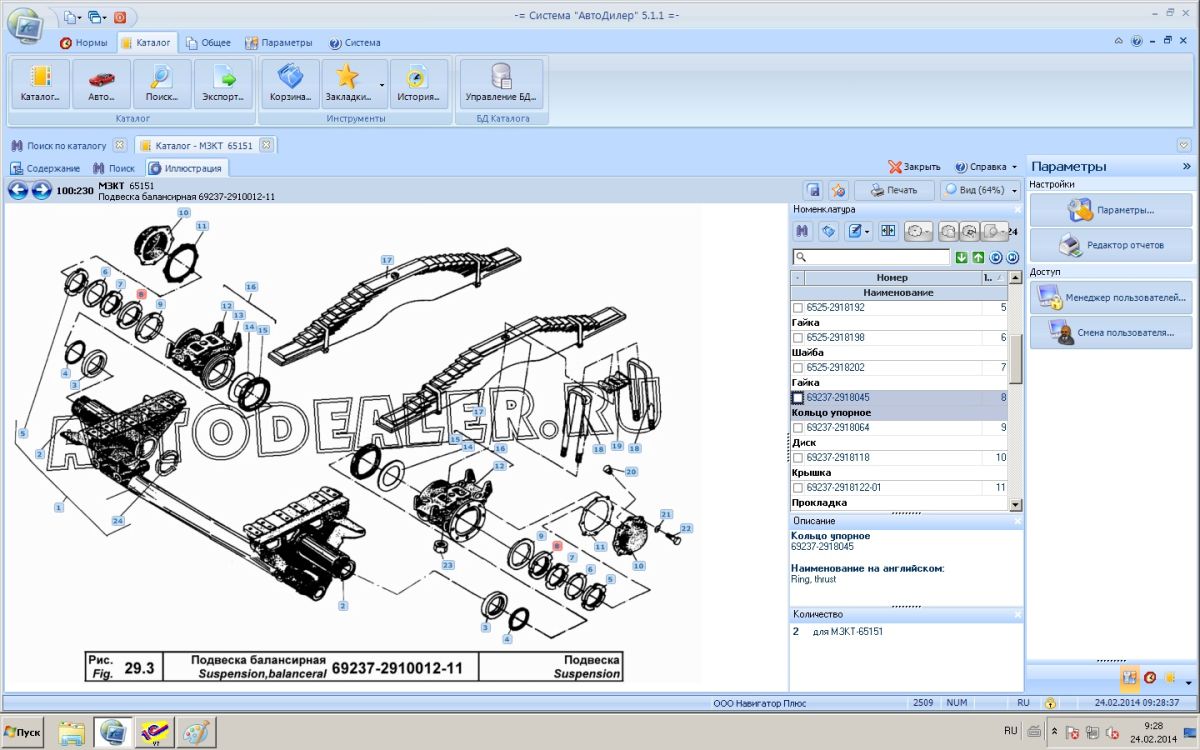Click the Авто red car button
Image resolution: width=1200 pixels, height=750 pixels.
(101, 84)
